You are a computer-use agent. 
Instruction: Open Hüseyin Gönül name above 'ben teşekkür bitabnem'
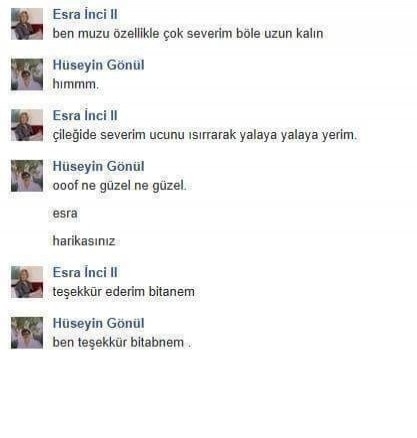98,323
